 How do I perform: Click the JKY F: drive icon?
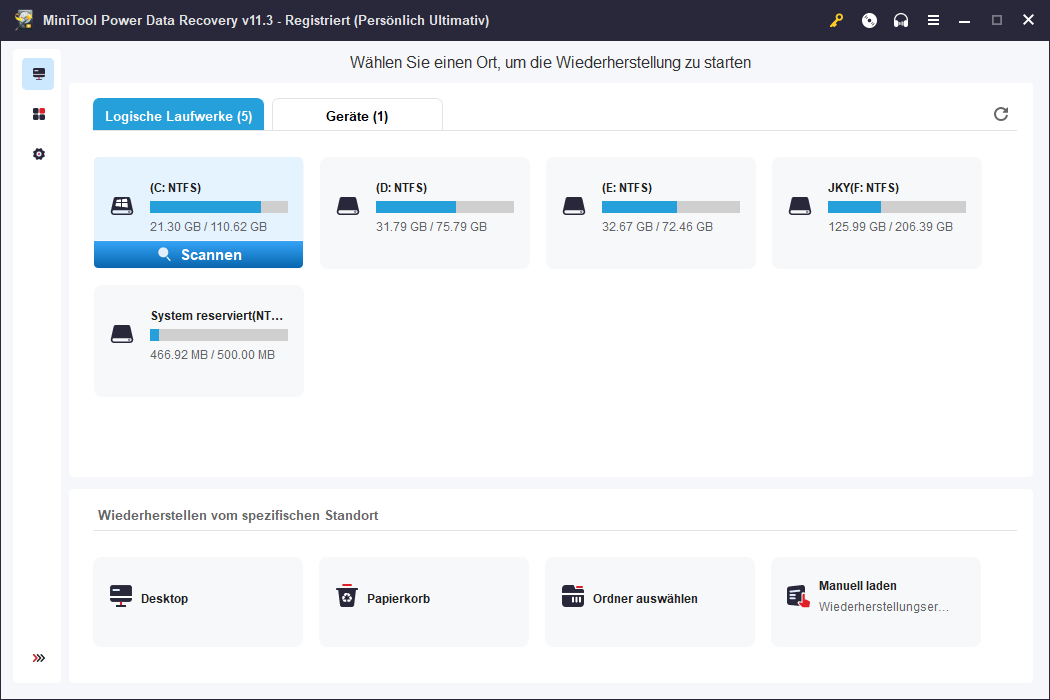point(800,206)
